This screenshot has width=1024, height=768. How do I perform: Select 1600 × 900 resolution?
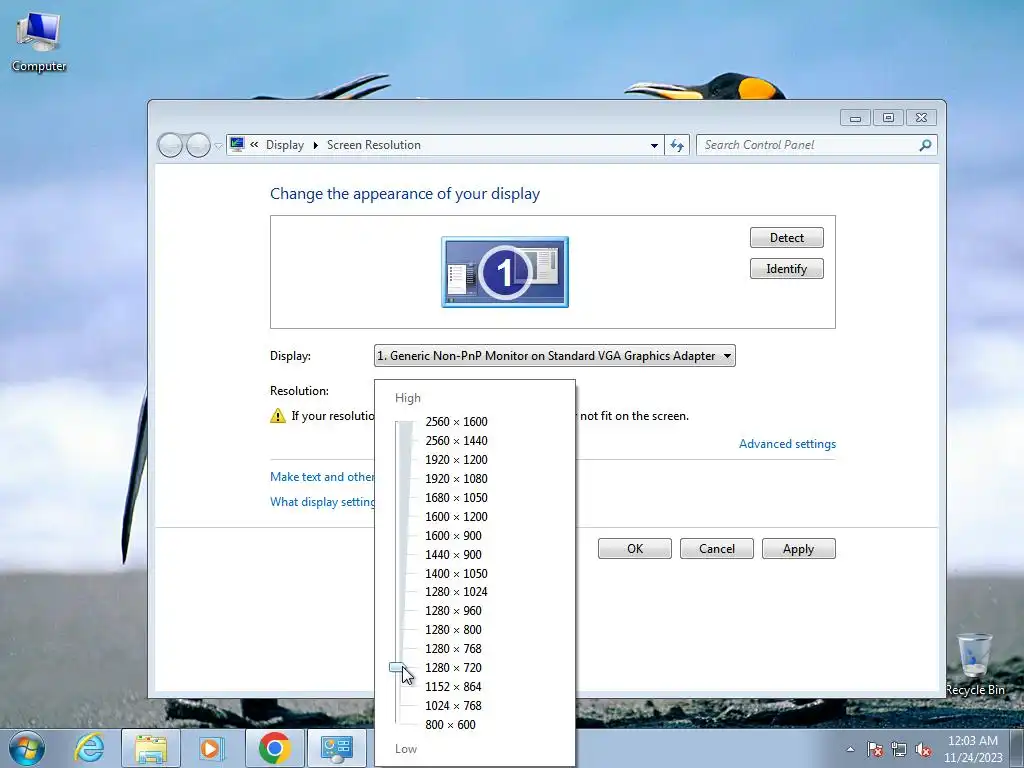453,536
